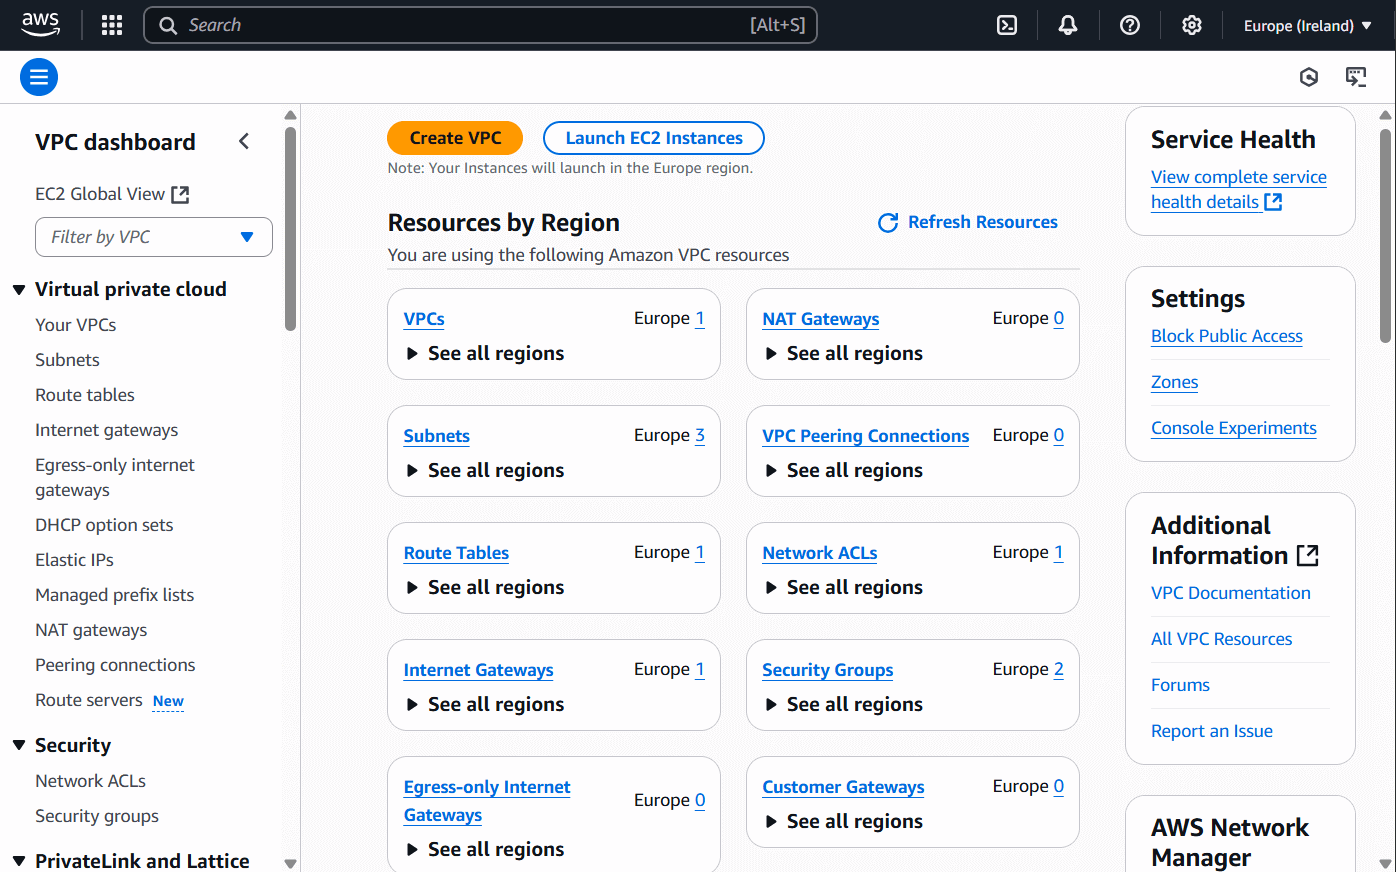Image resolution: width=1396 pixels, height=872 pixels.
Task: Open Block Public Access settings link
Action: [x=1227, y=336]
